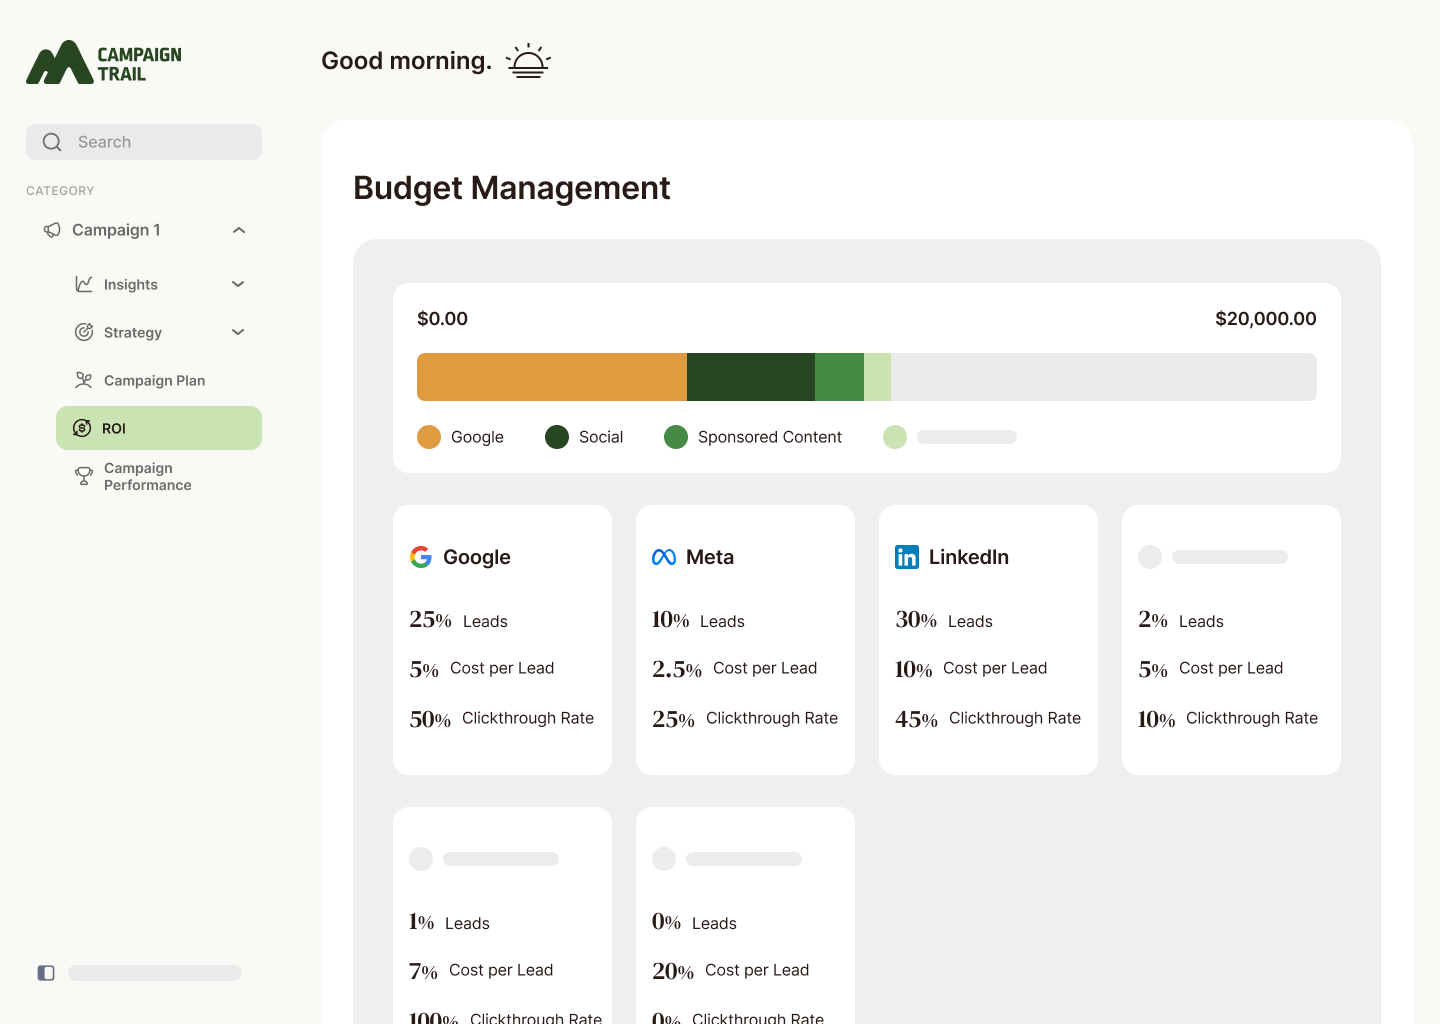Open the Insights menu item

[159, 284]
